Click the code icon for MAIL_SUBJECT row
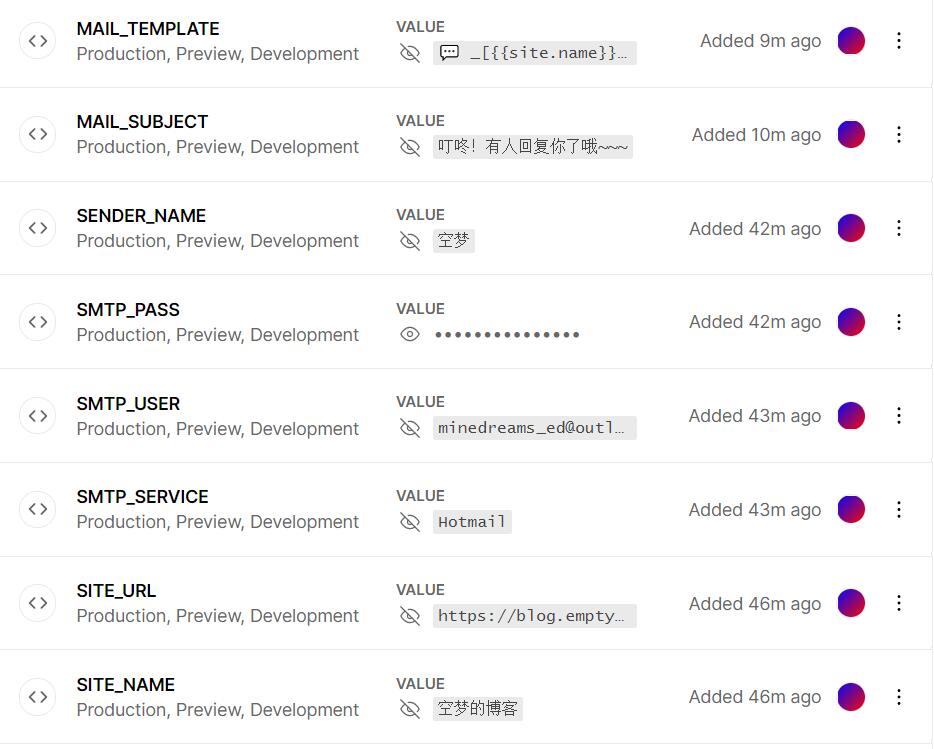The height and width of the screenshot is (749, 934). [37, 133]
